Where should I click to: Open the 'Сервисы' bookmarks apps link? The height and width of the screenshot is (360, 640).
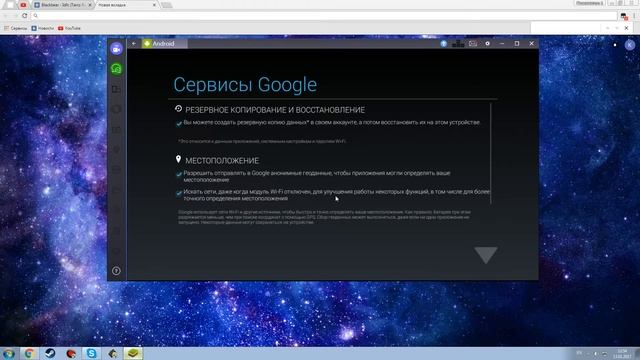(16, 28)
